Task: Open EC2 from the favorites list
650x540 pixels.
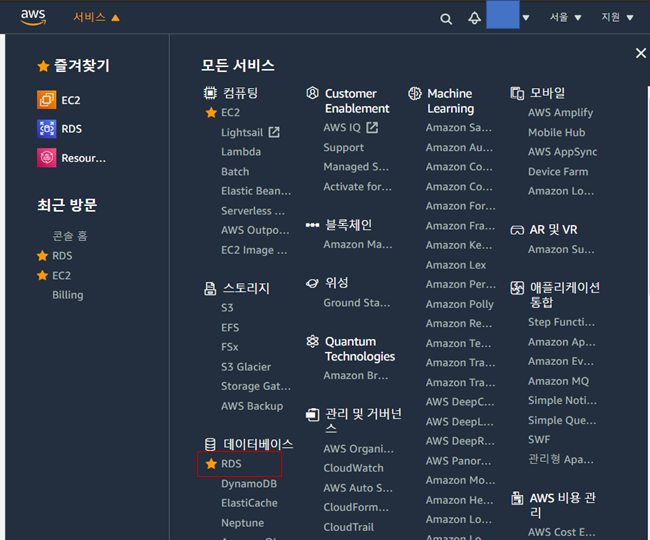Action: [x=71, y=100]
